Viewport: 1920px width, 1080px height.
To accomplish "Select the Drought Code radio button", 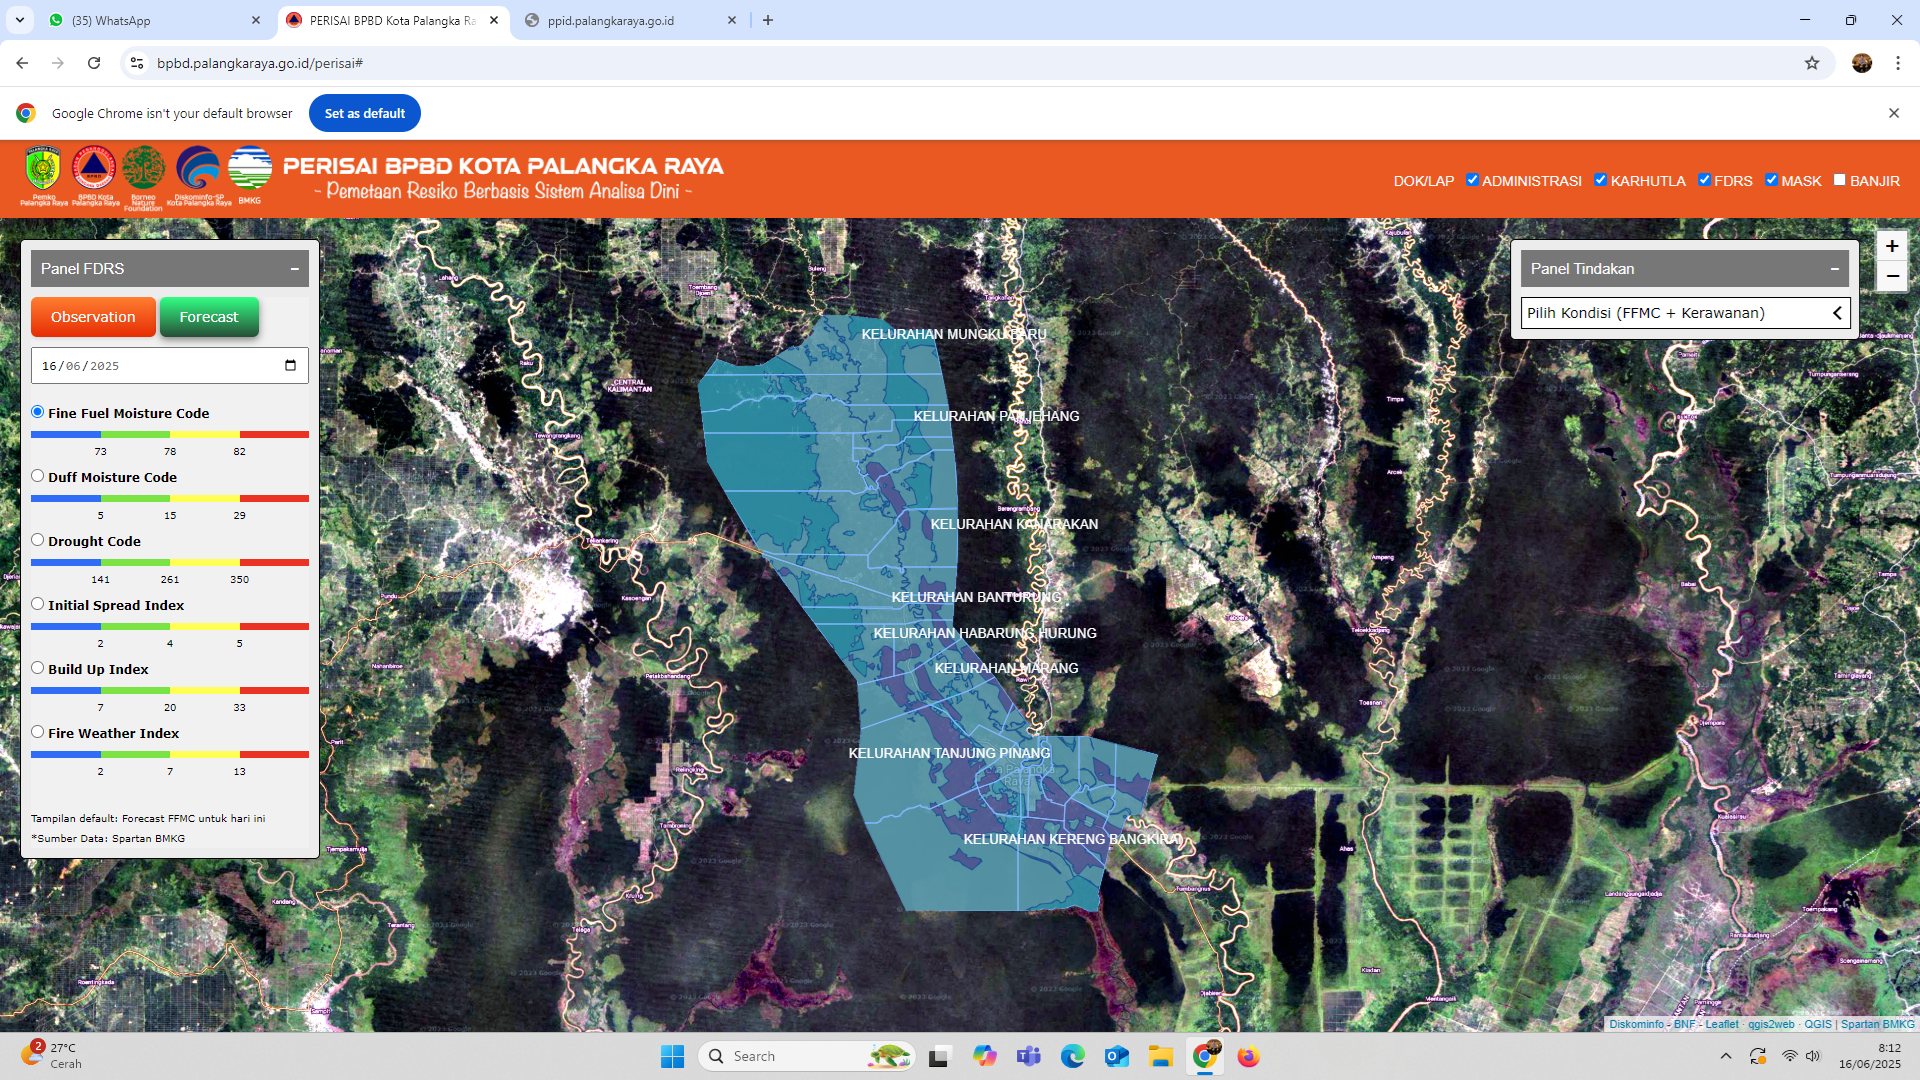I will [x=38, y=540].
